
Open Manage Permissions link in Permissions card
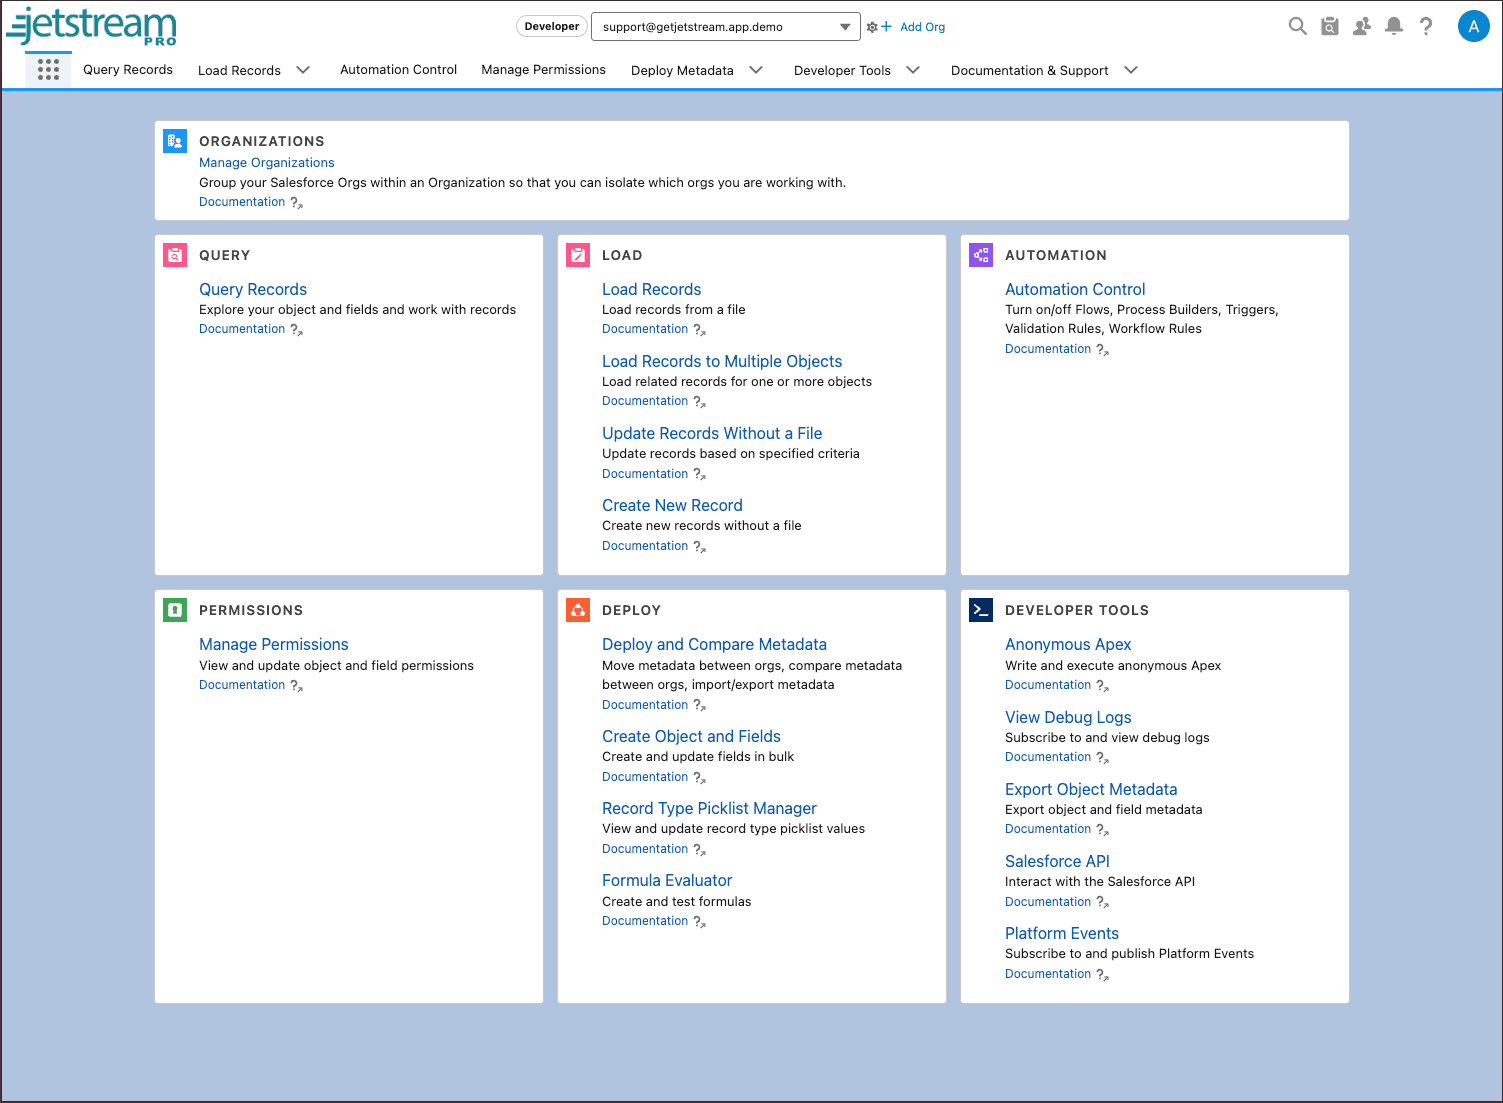click(273, 644)
